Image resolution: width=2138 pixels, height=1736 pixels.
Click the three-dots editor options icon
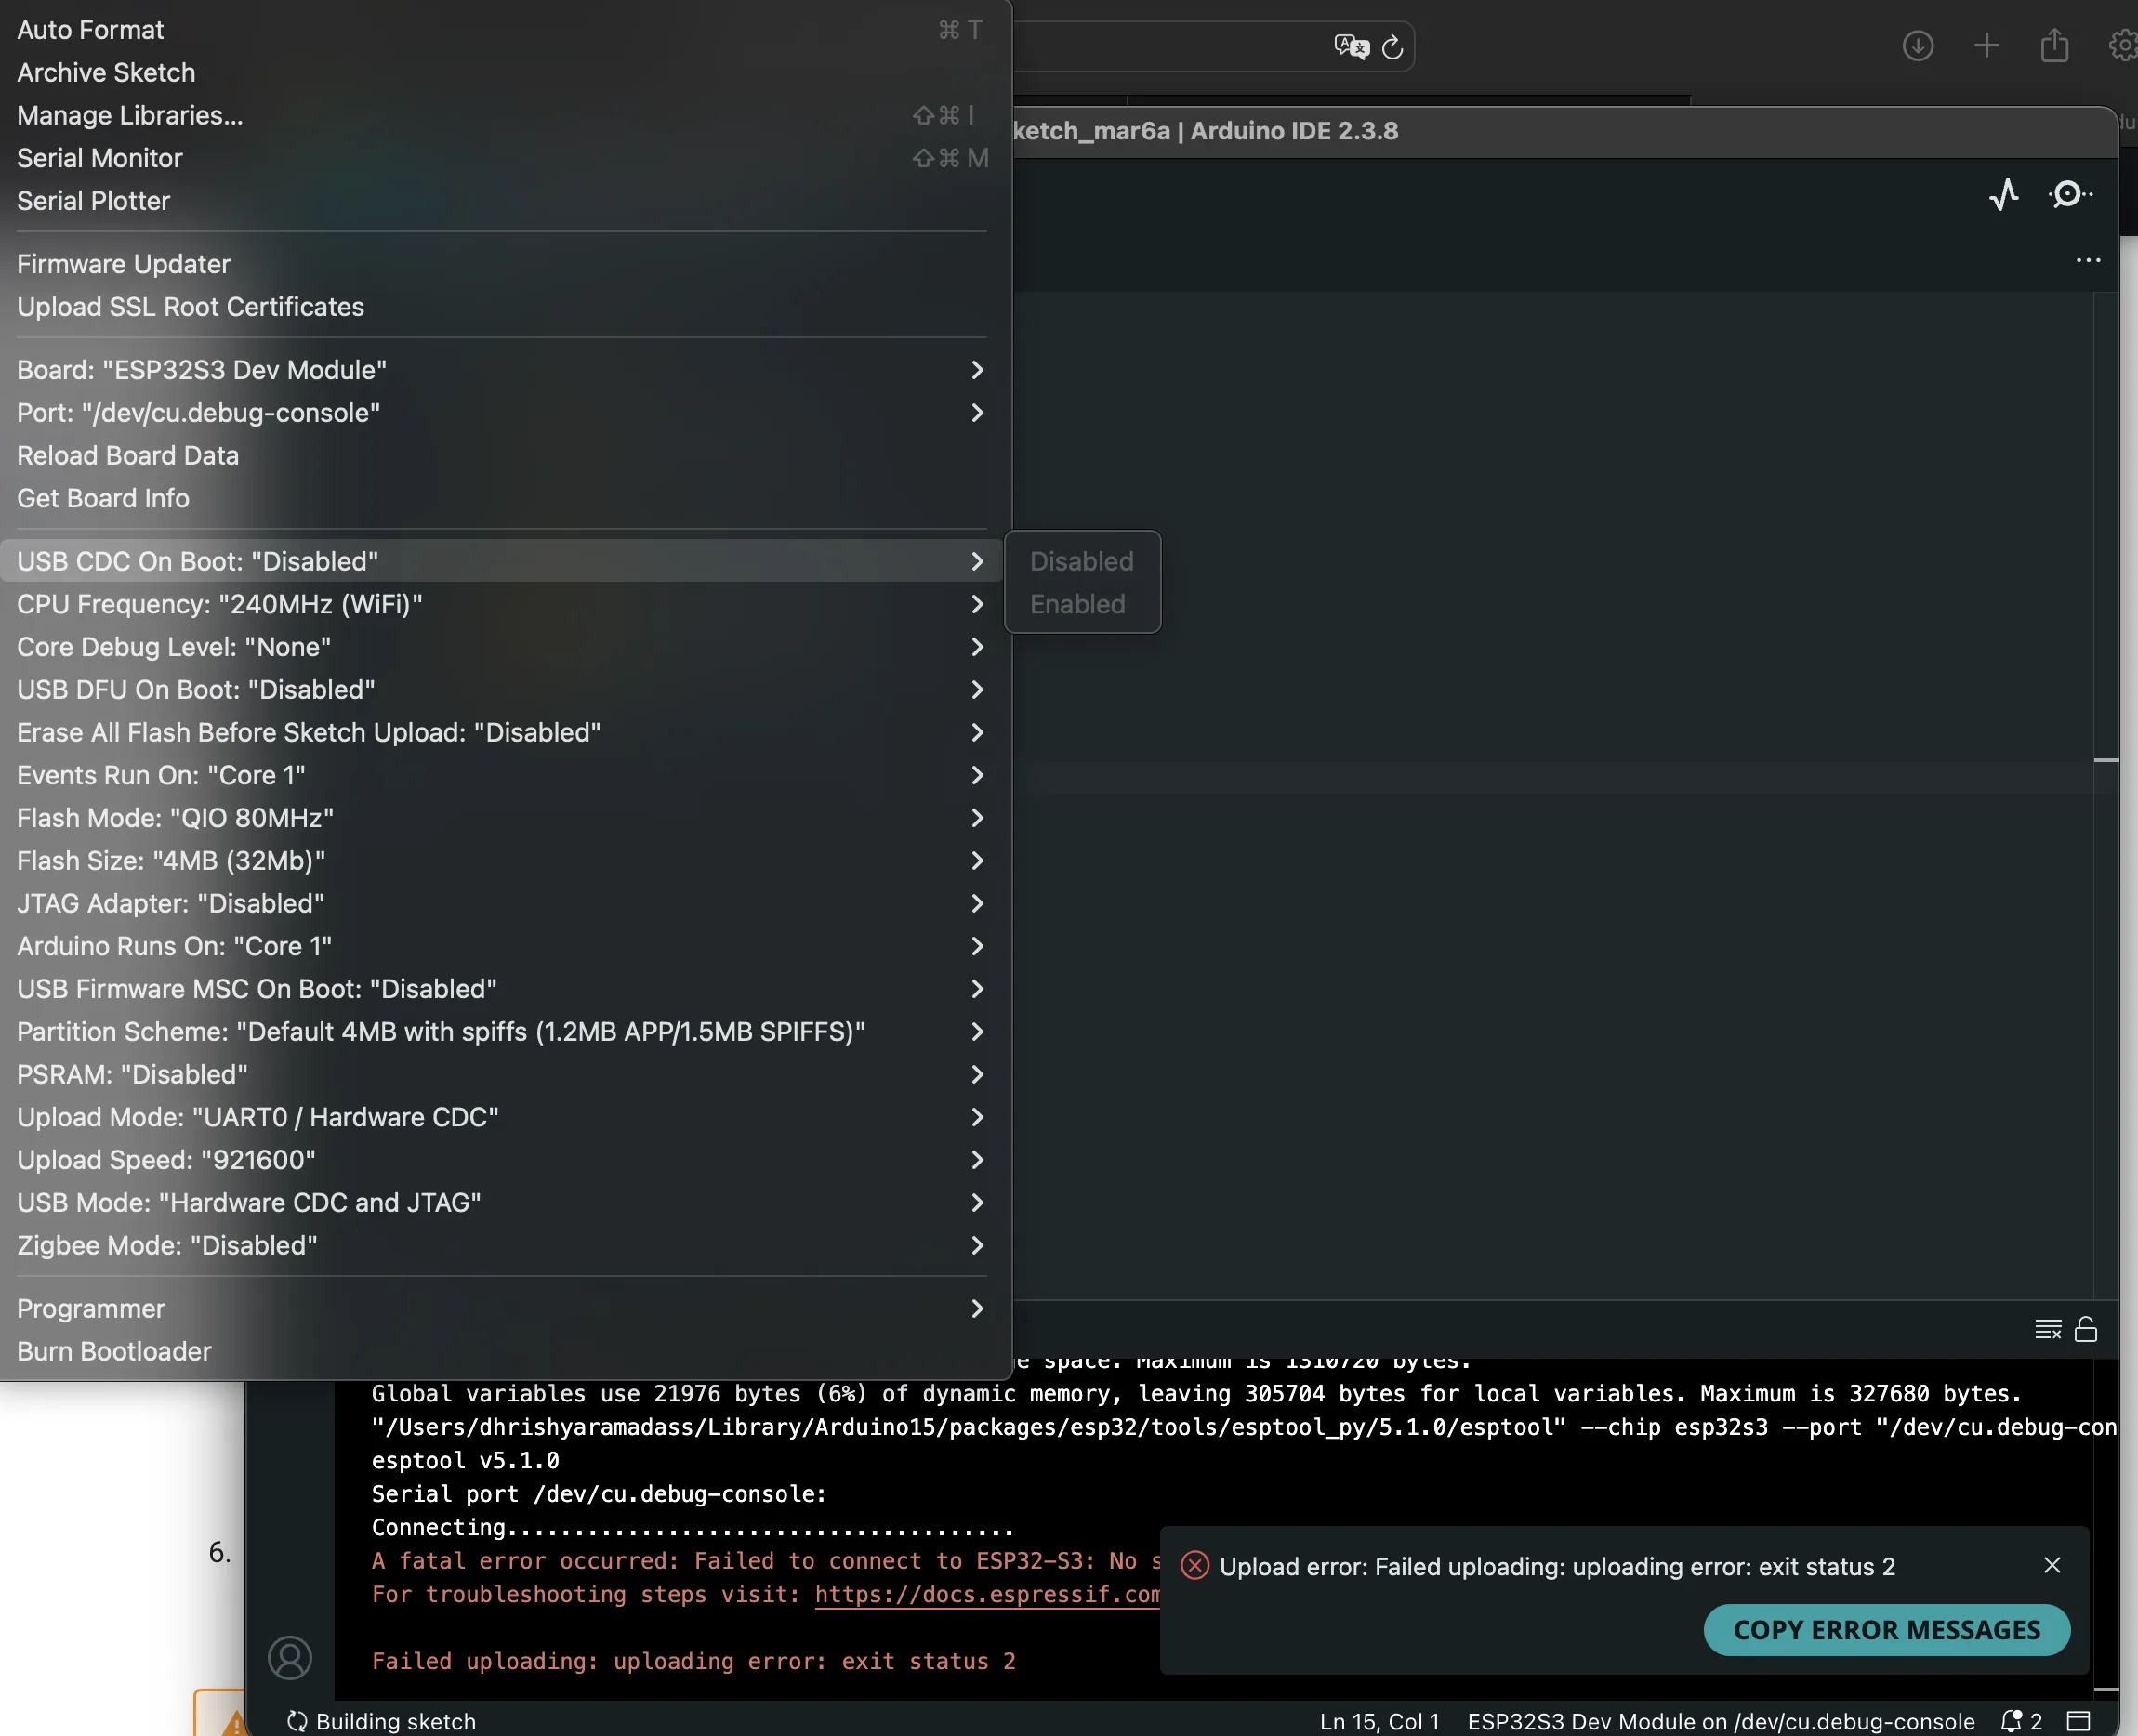(x=2088, y=260)
